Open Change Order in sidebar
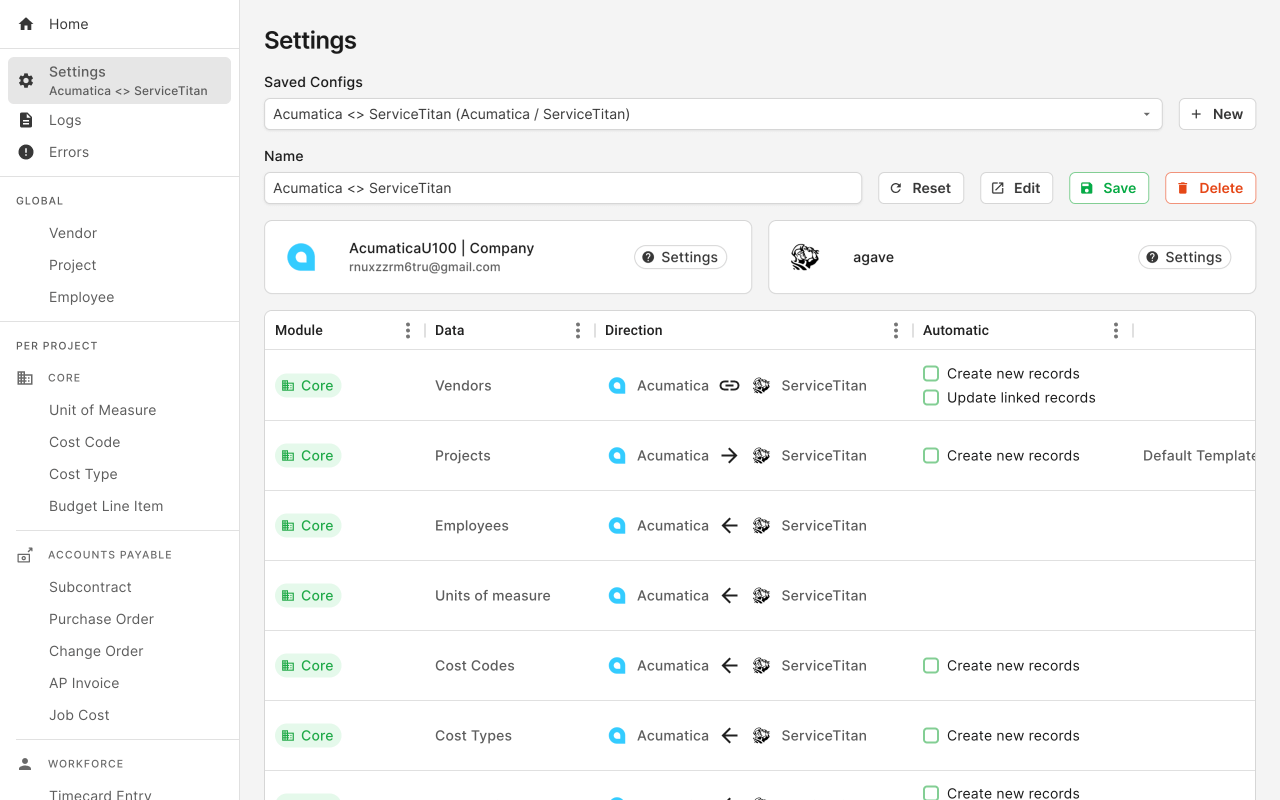This screenshot has height=800, width=1280. (x=96, y=651)
